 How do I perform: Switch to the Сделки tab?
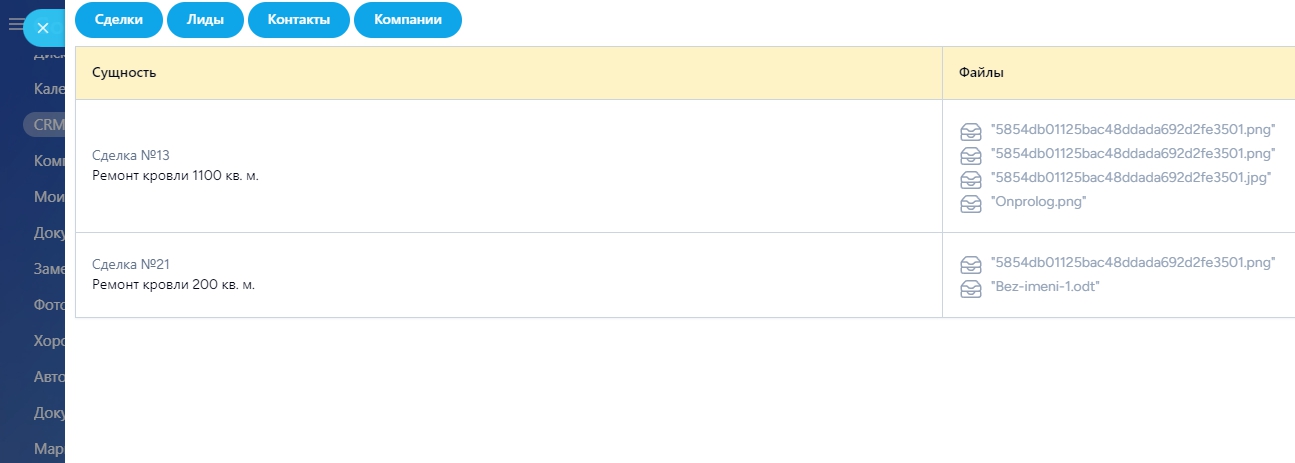coord(119,20)
